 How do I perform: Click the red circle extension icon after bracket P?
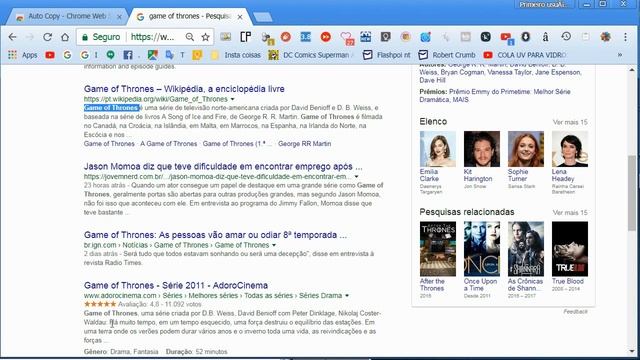[x=286, y=37]
